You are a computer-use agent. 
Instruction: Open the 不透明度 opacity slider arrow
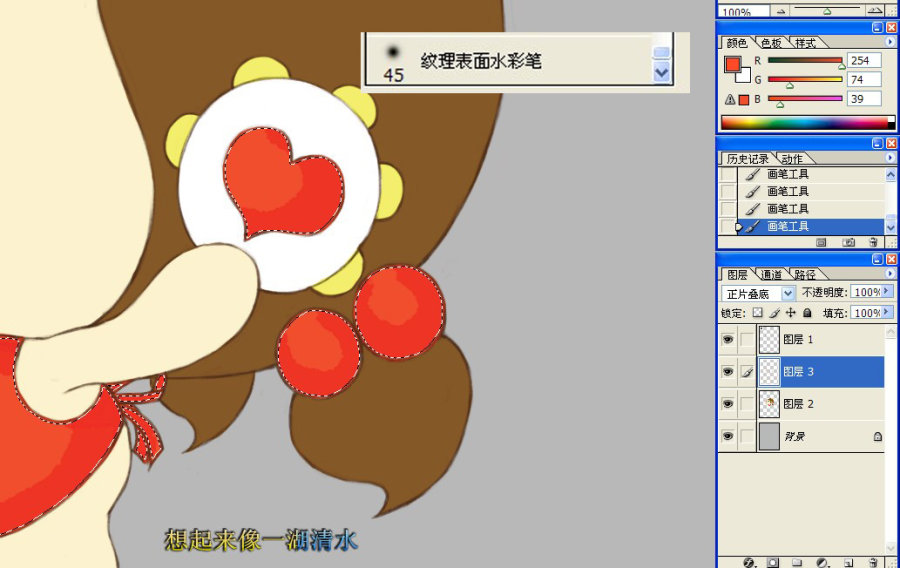click(887, 292)
